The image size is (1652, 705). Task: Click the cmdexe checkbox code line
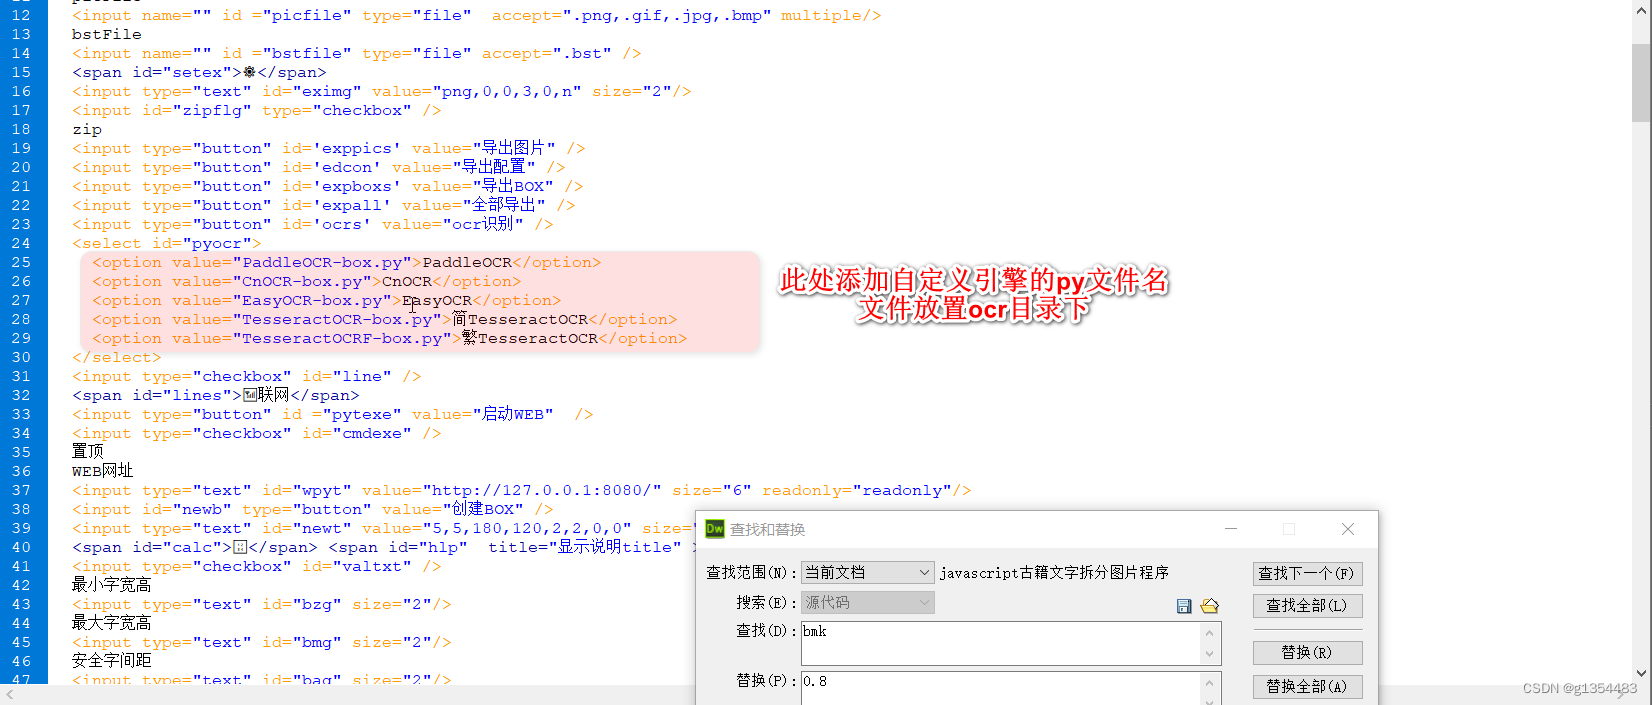tap(256, 433)
